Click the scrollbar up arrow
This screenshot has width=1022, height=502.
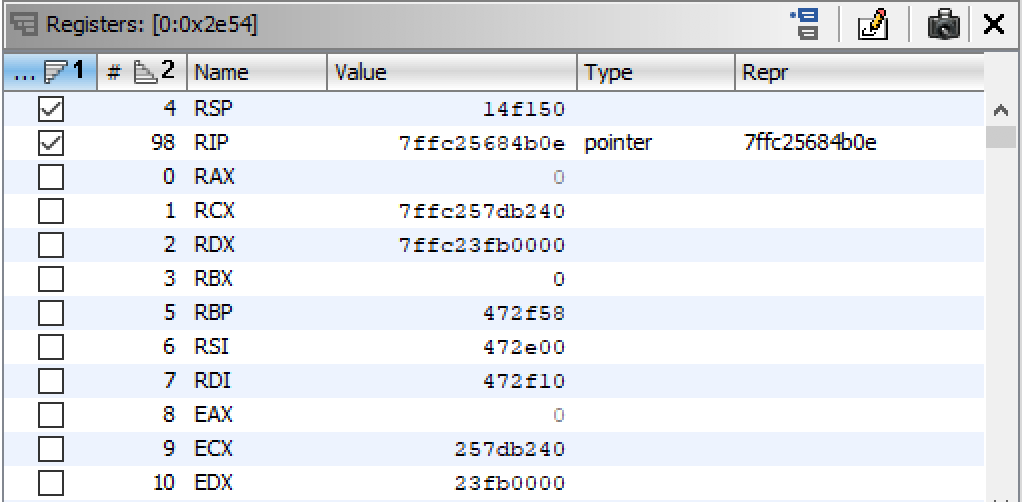1000,111
